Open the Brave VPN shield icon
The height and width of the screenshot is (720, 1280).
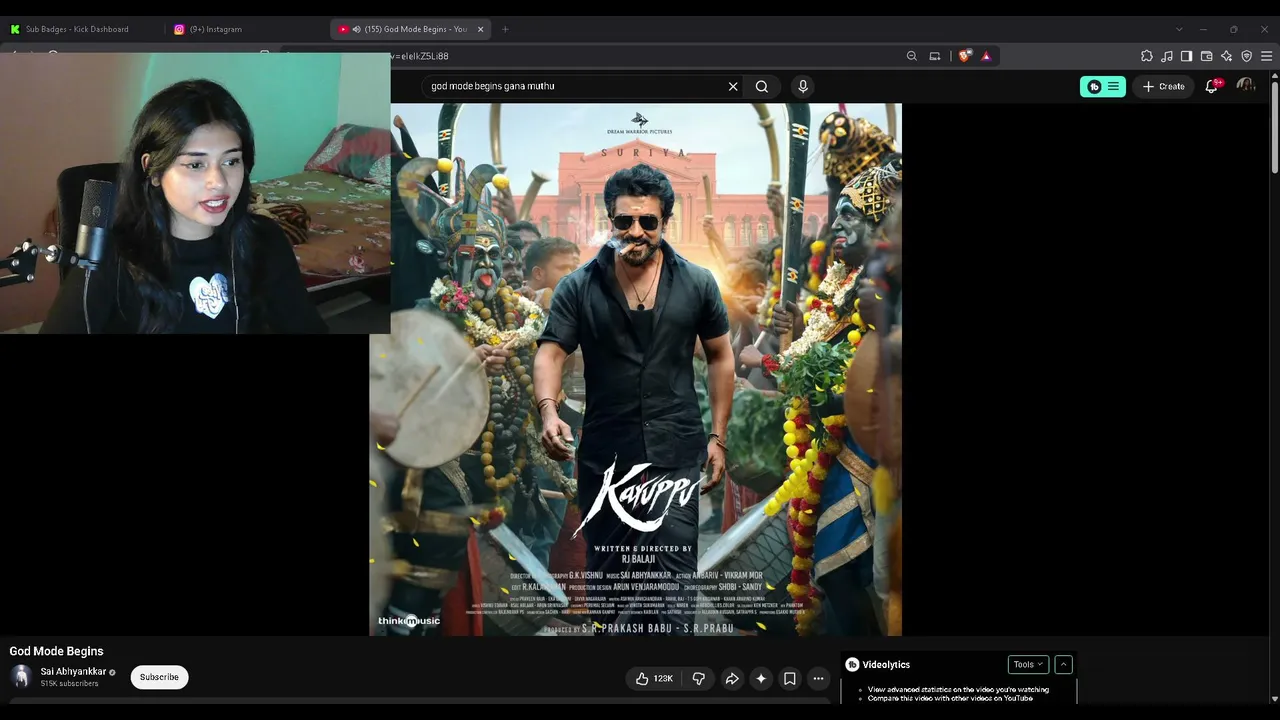(x=1247, y=56)
